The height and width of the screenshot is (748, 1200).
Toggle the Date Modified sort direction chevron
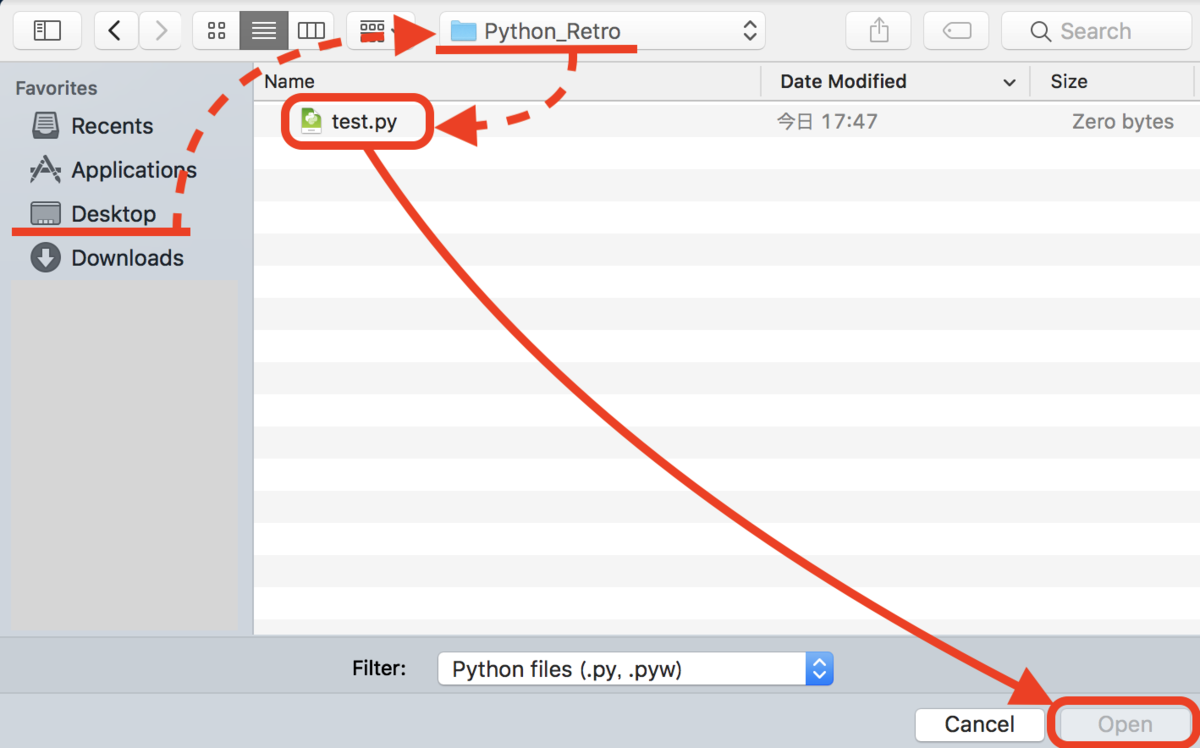point(1009,81)
